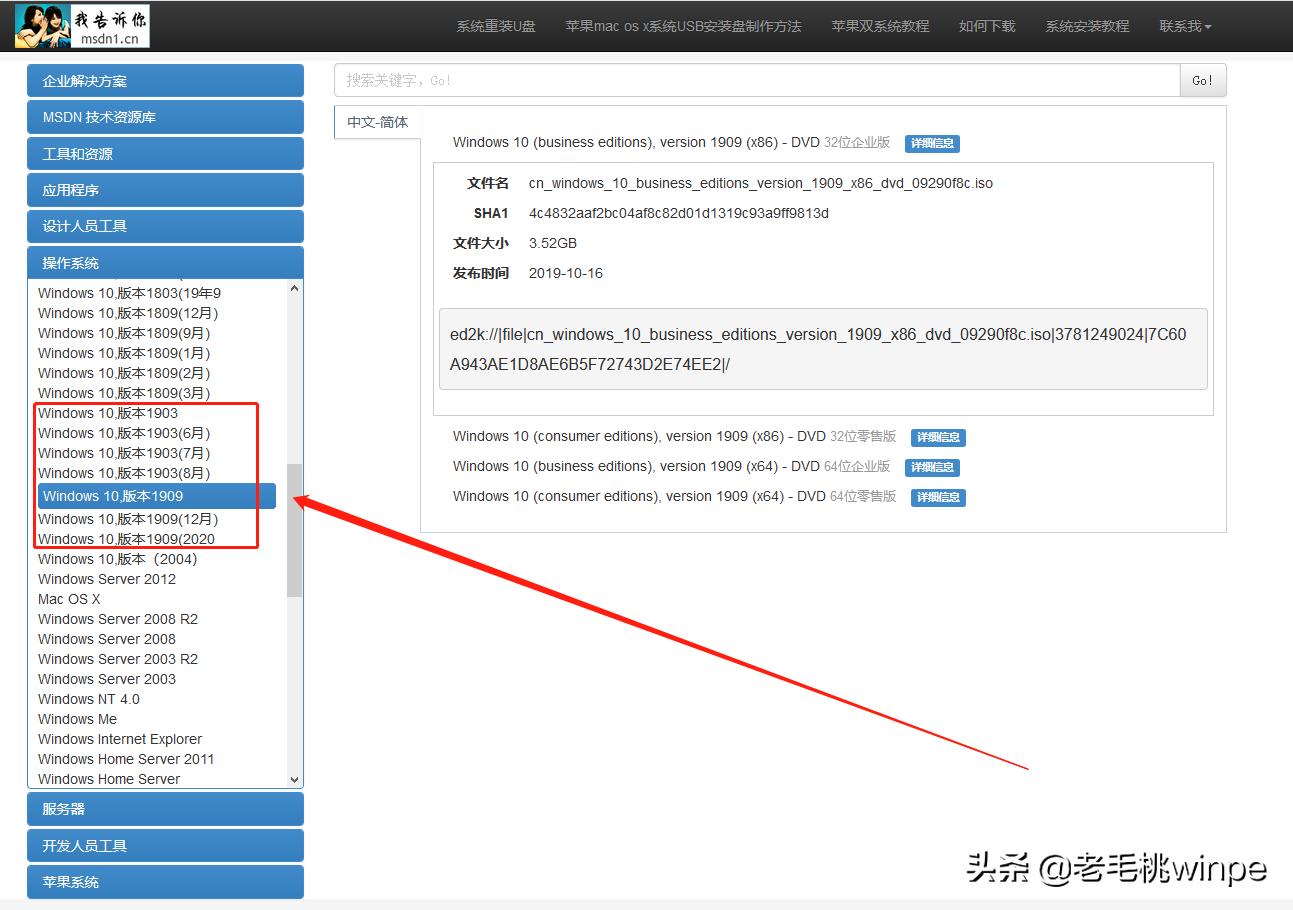Image resolution: width=1293 pixels, height=910 pixels.
Task: Click the msdn1.cn site logo
Action: (x=83, y=26)
